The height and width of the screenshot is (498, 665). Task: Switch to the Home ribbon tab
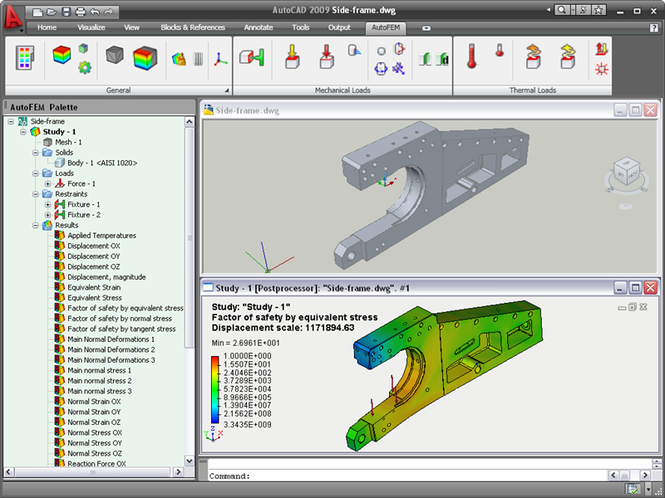coord(47,28)
